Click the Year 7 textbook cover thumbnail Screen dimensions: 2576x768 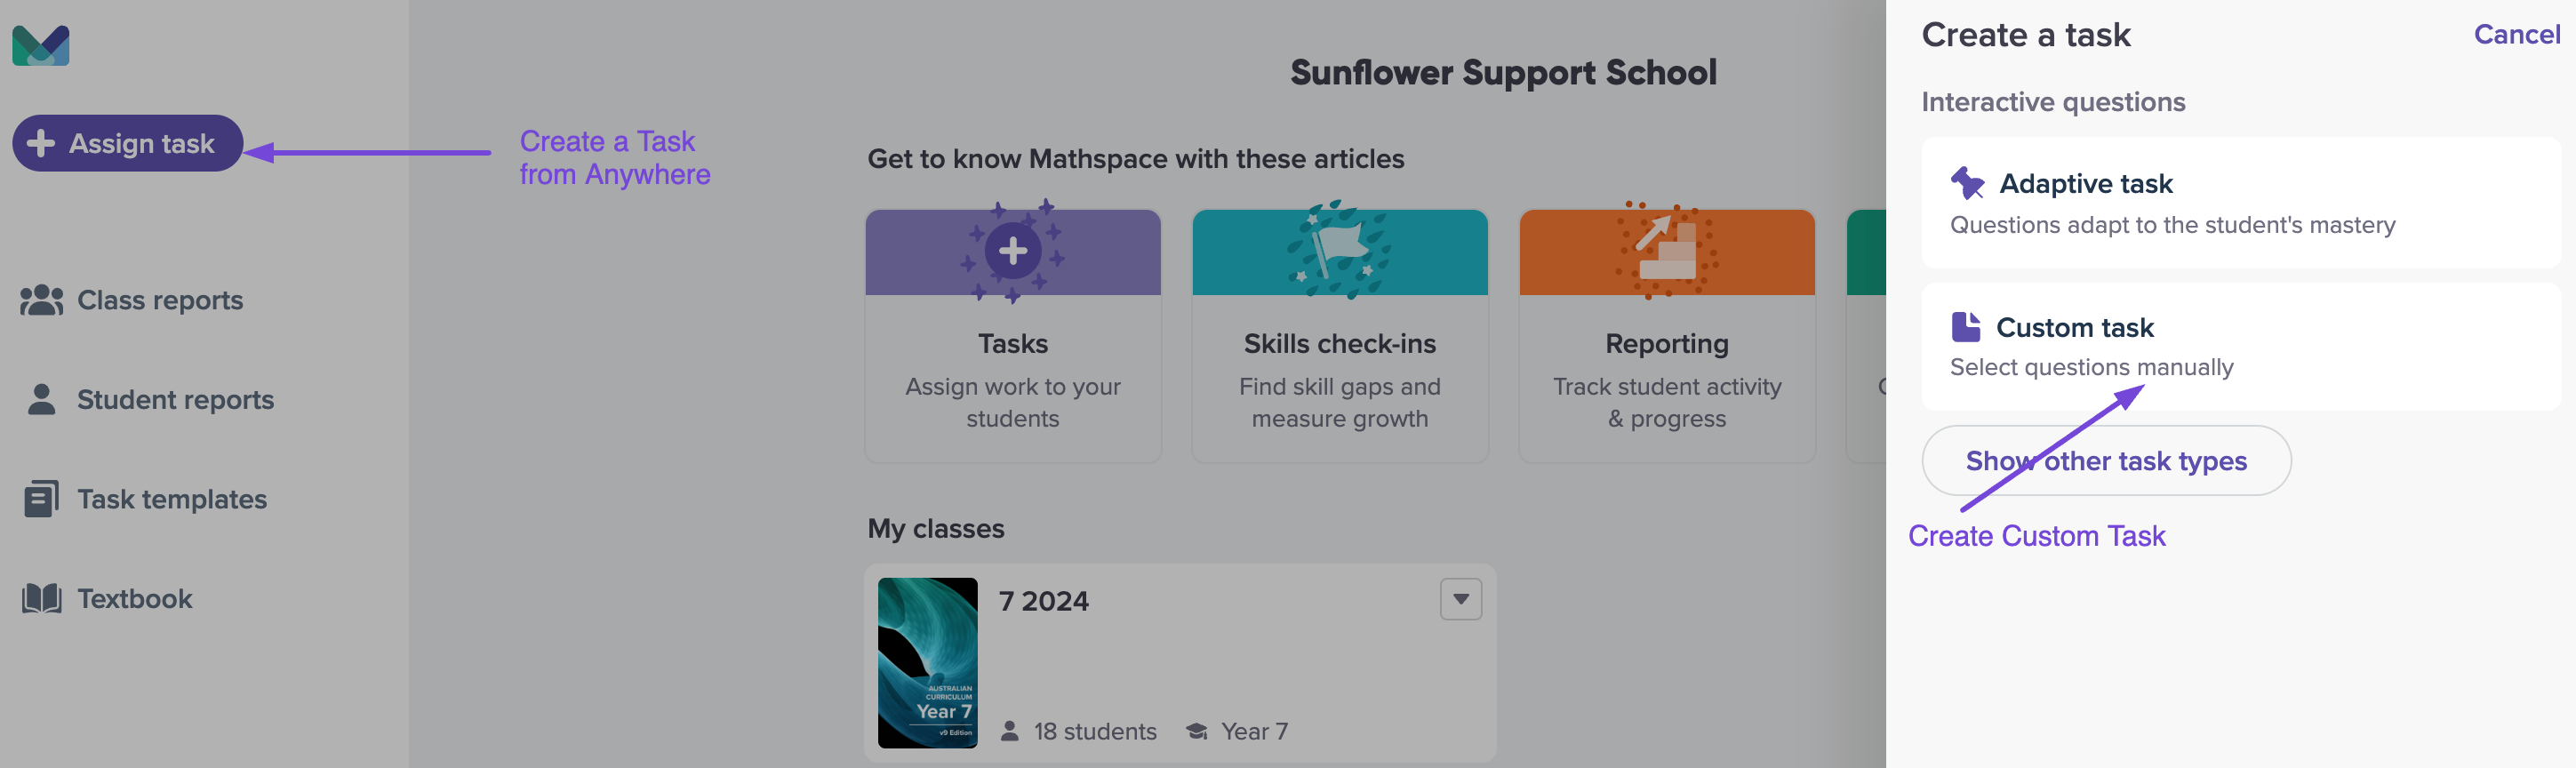click(x=928, y=662)
